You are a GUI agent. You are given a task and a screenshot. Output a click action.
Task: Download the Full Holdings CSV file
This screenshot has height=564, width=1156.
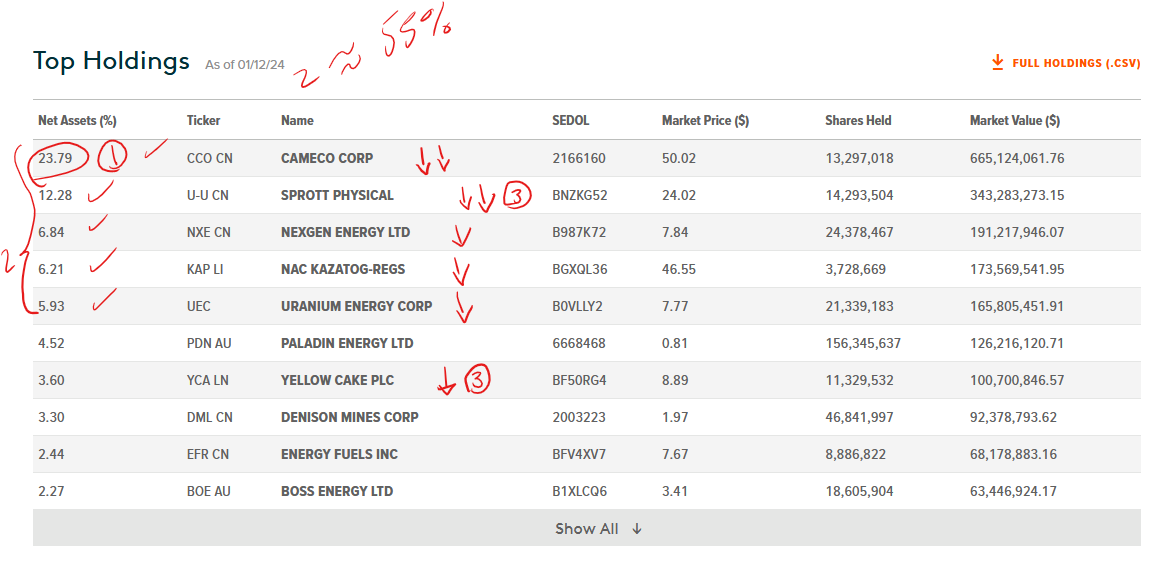[1065, 63]
